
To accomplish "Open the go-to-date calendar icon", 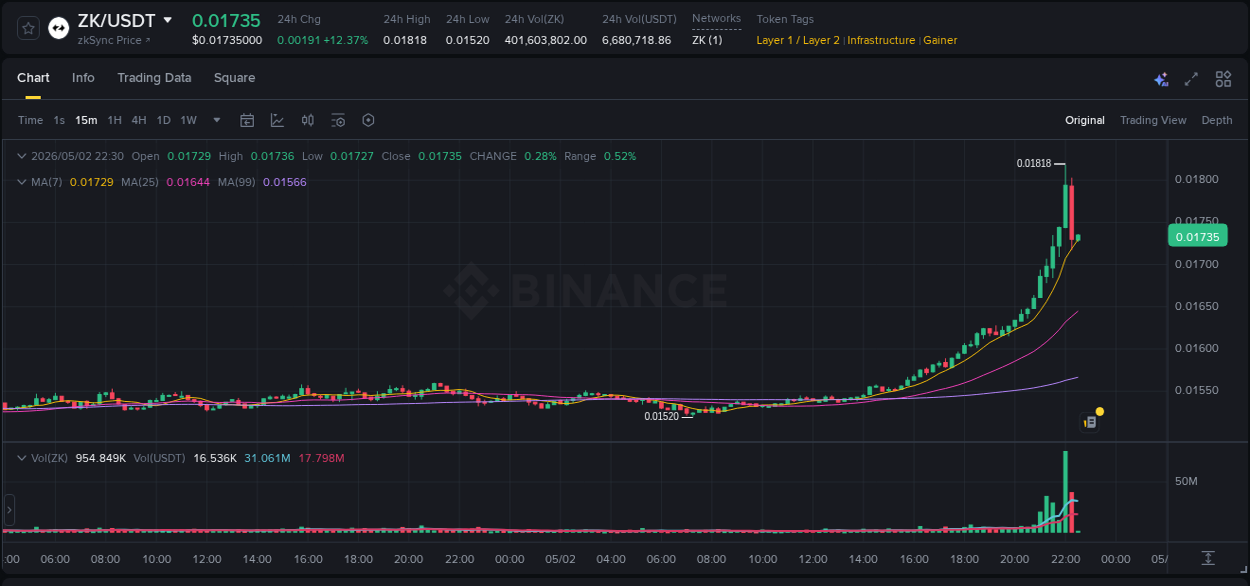I will click(247, 120).
